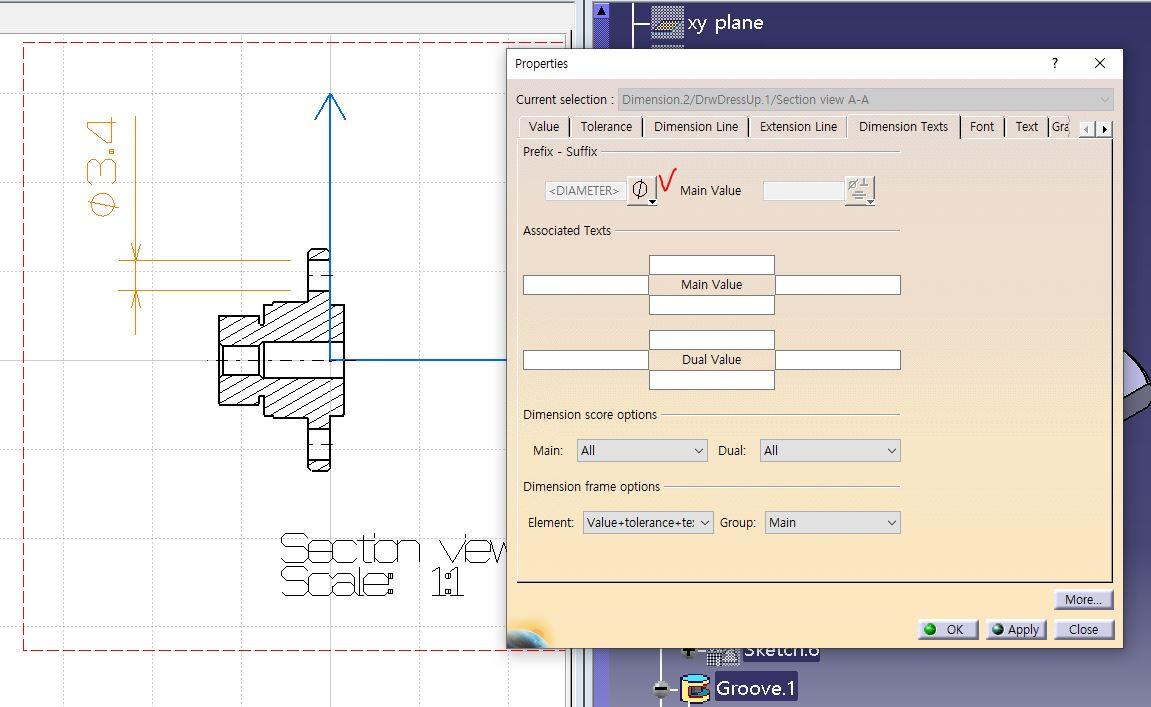The image size is (1151, 707).
Task: Switch to the Extension Line tab
Action: (797, 127)
